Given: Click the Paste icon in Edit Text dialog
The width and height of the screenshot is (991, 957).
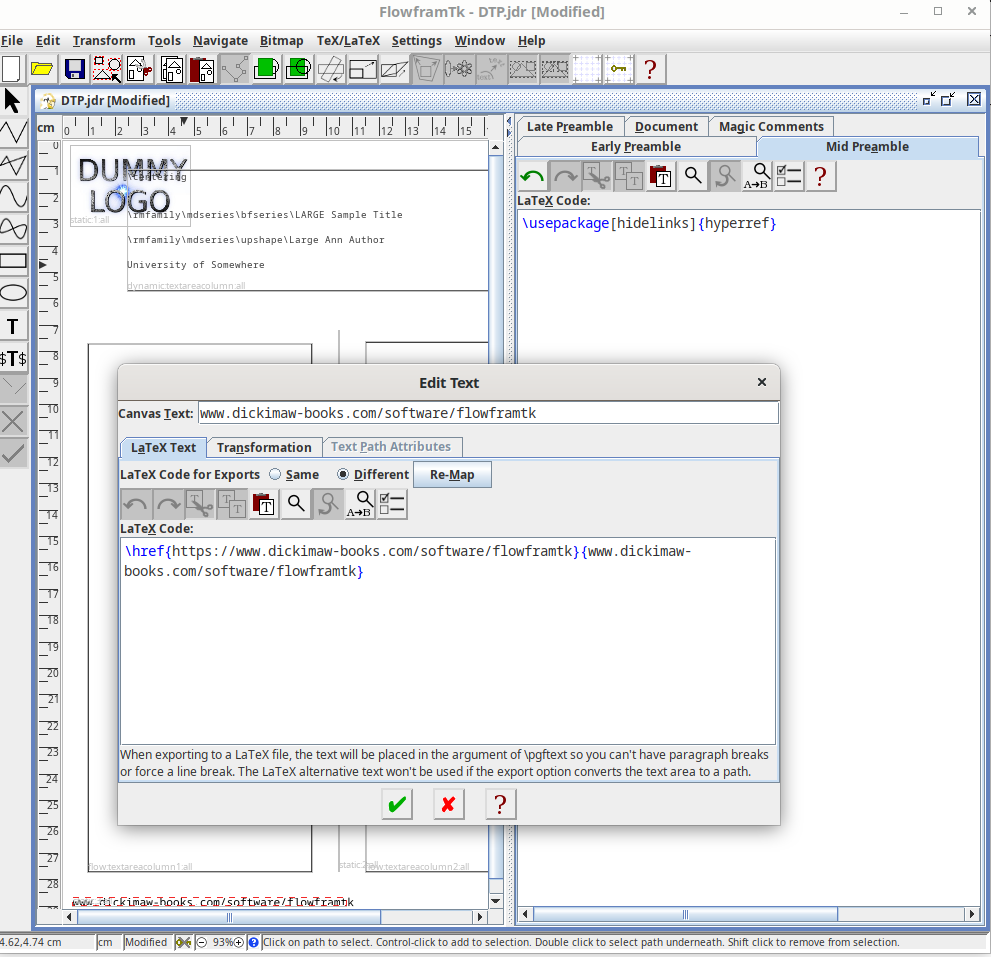Looking at the screenshot, I should [264, 505].
